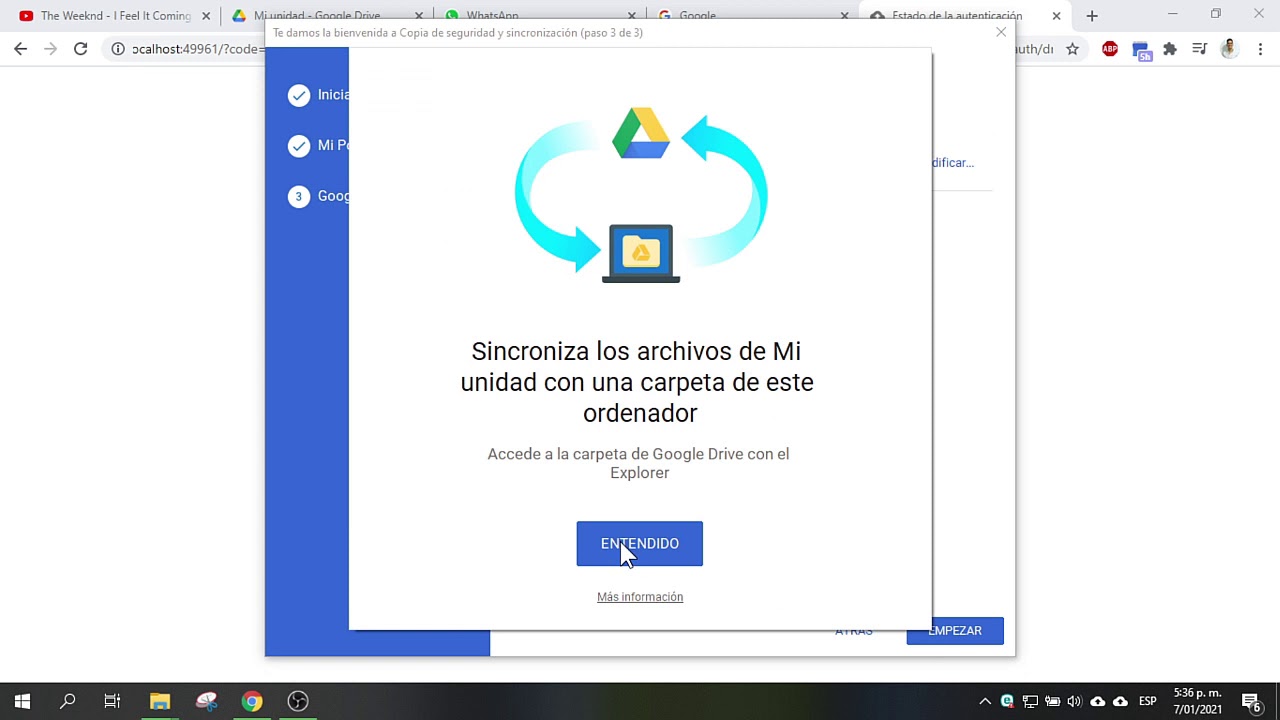
Task: Click the EMPEZAR button behind the dialog
Action: (955, 631)
